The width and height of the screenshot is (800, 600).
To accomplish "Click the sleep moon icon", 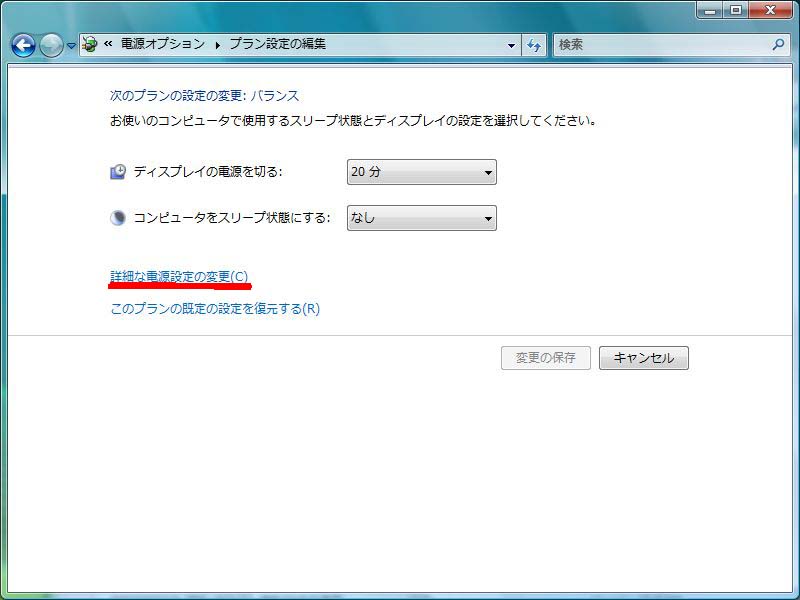I will (x=118, y=218).
